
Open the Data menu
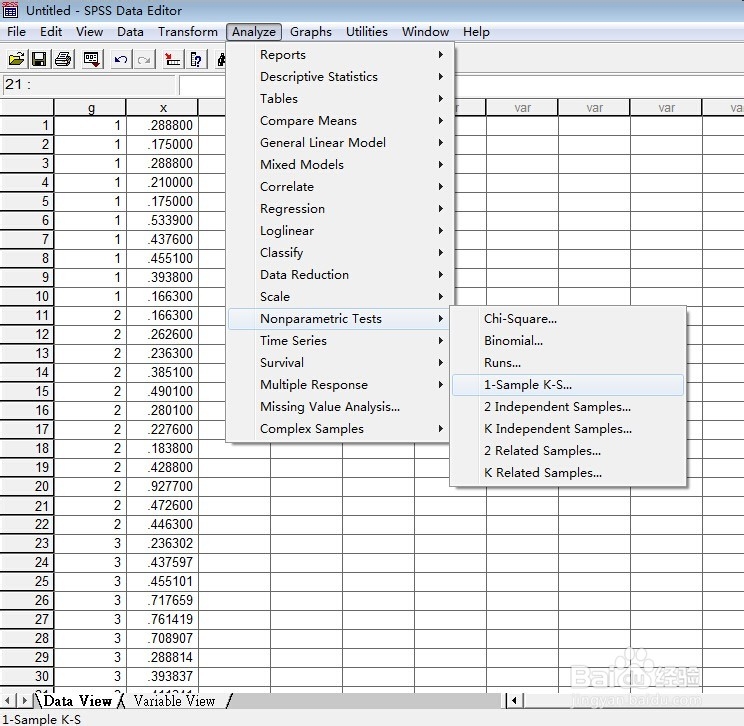click(x=130, y=32)
